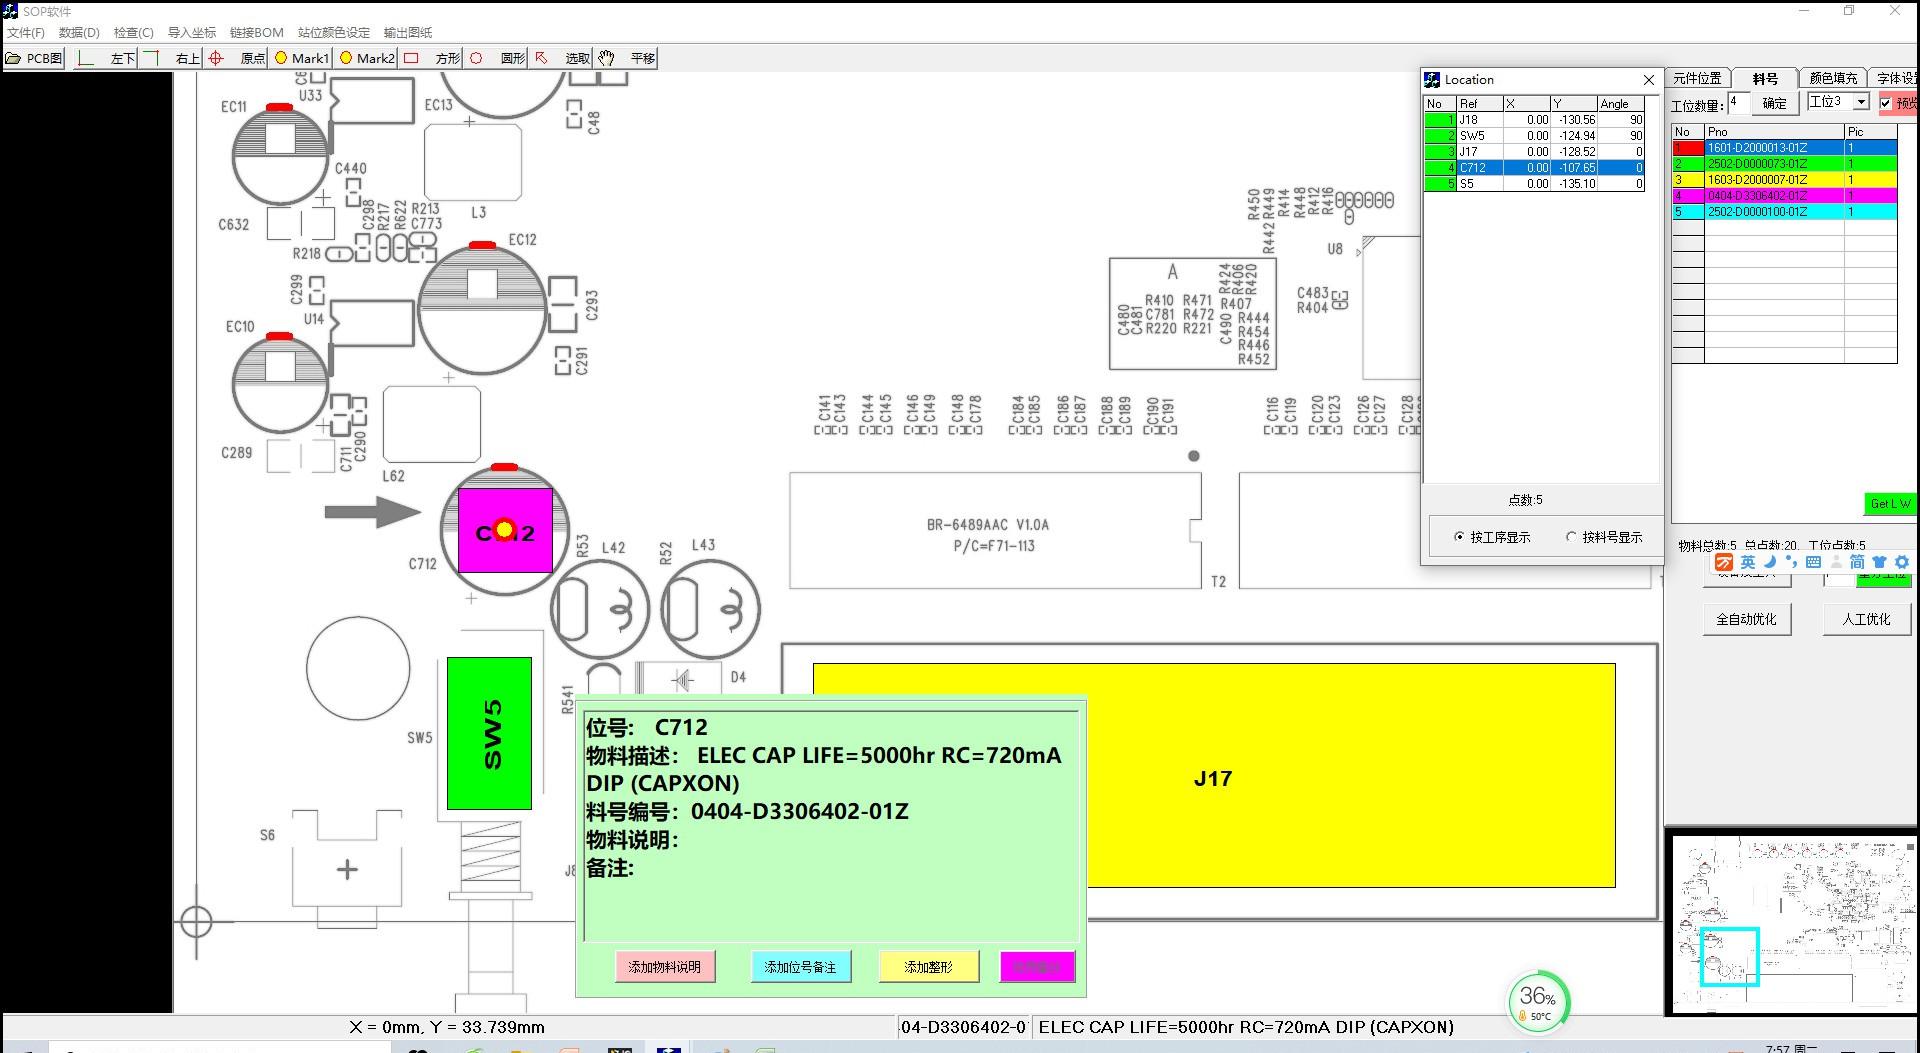Click the red color cell in Pno row 1

click(1688, 148)
